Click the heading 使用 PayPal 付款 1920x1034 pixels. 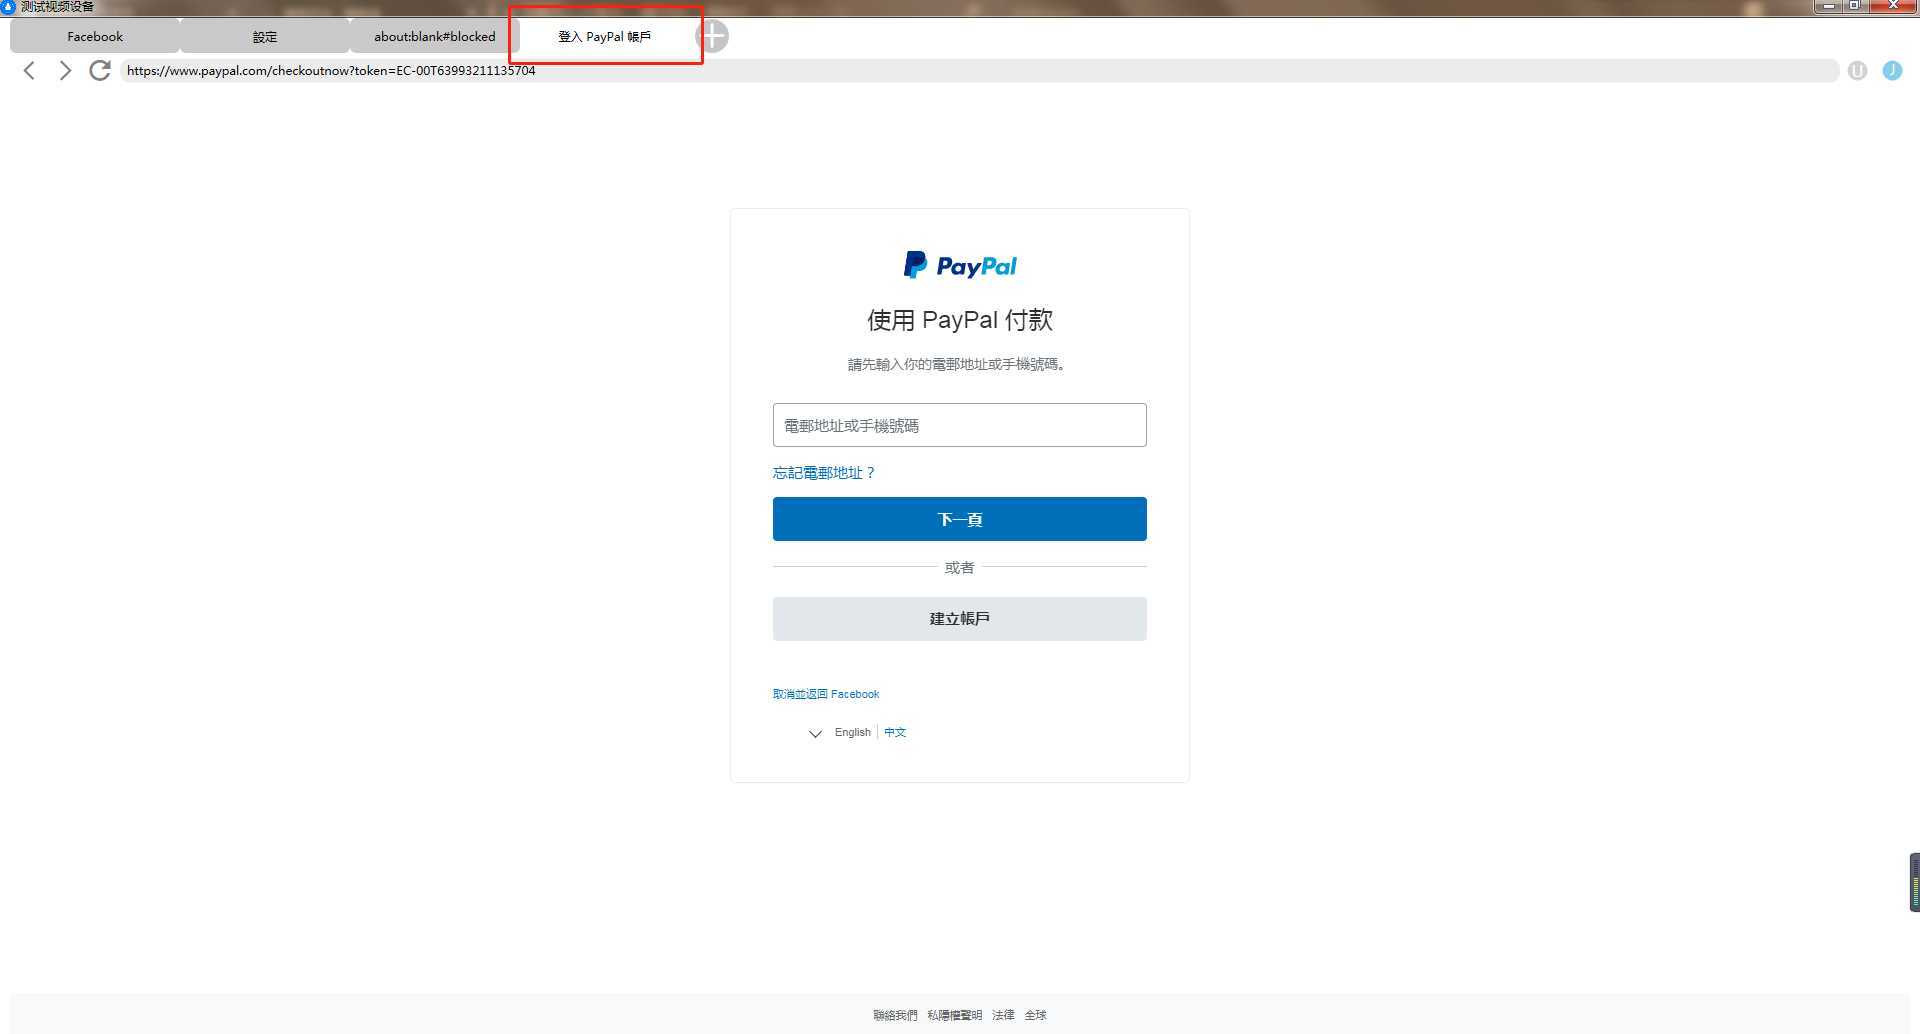[x=960, y=320]
